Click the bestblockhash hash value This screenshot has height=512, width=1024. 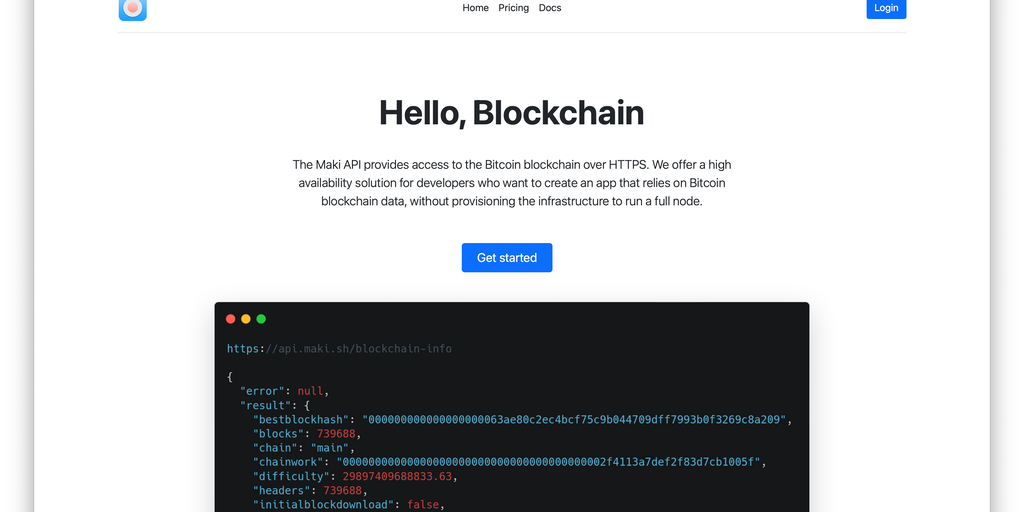point(576,420)
